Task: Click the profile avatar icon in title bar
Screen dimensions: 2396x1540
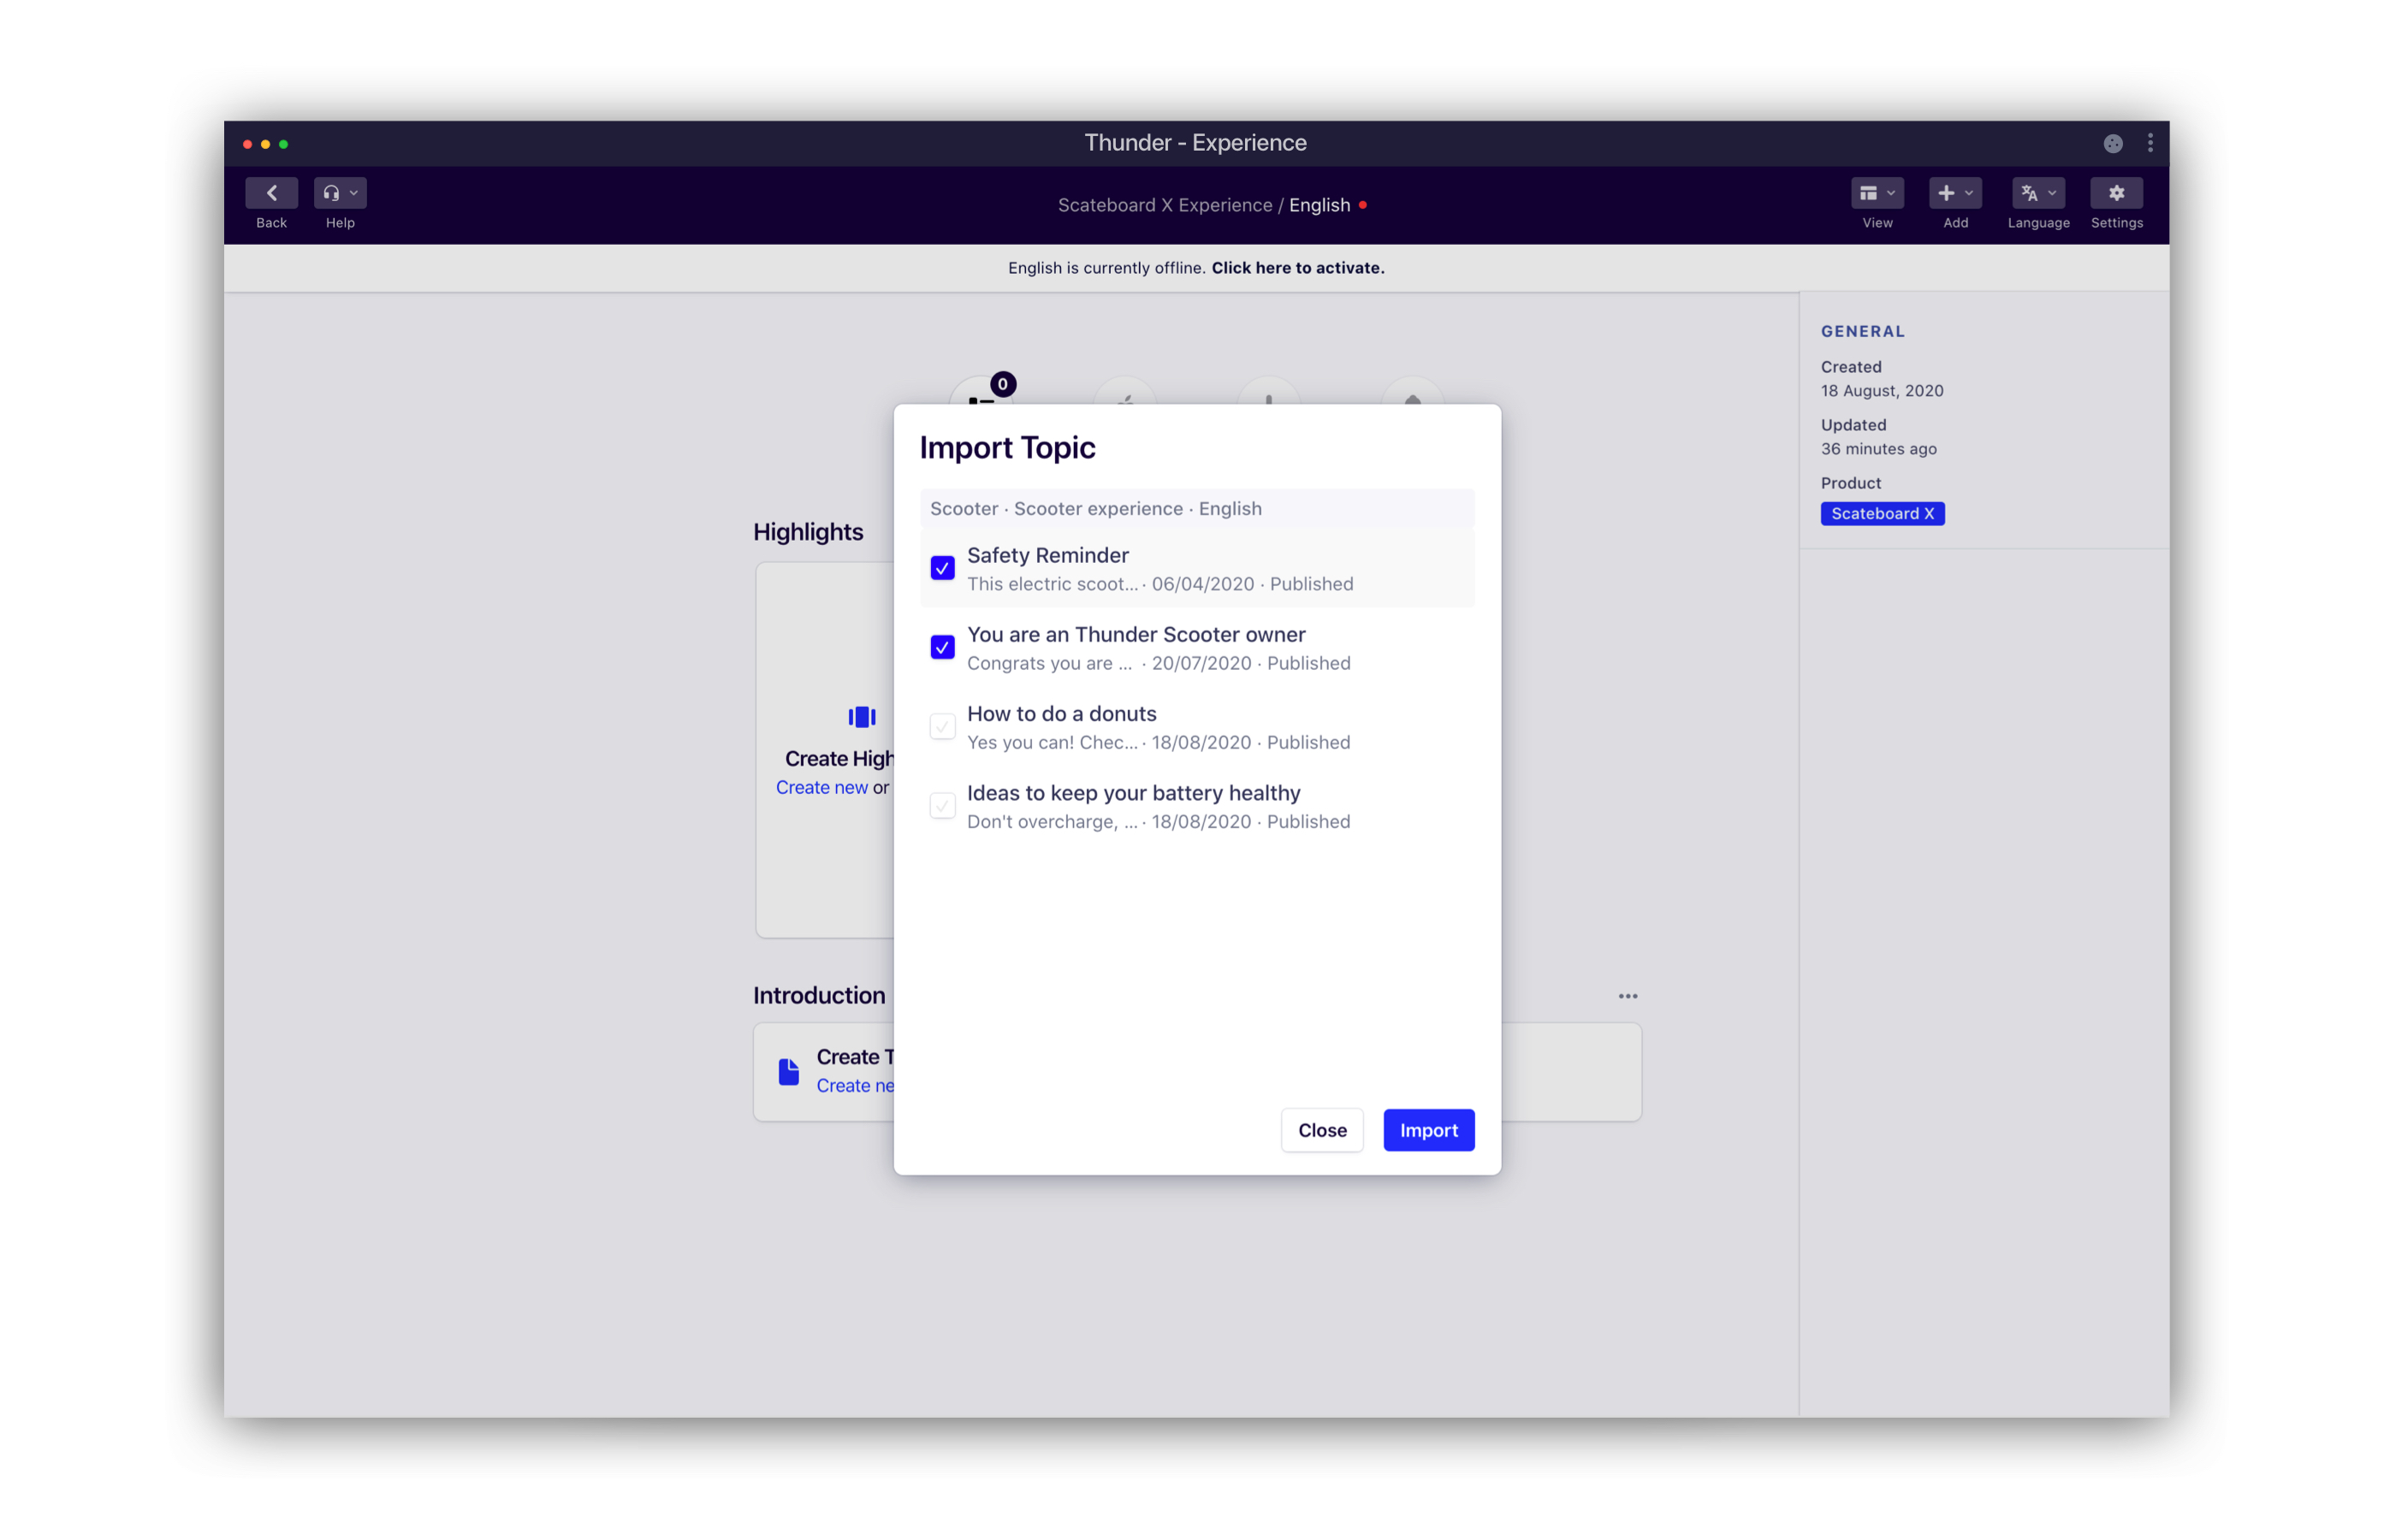Action: click(x=2112, y=144)
